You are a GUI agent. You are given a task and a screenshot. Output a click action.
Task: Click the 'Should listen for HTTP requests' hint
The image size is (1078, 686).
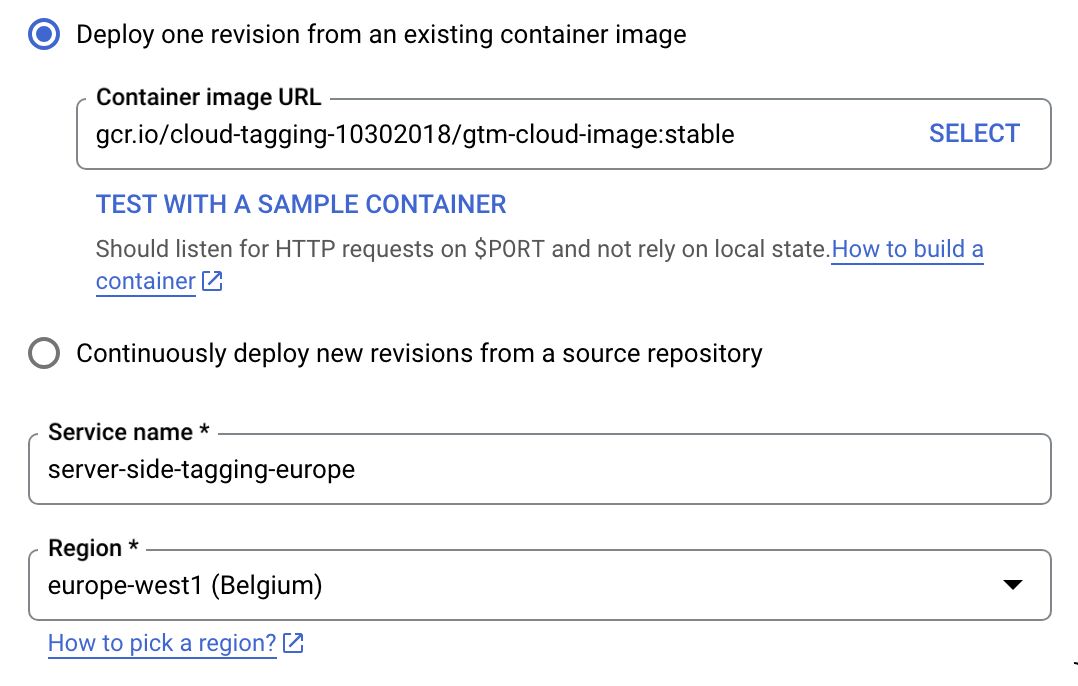pos(463,249)
